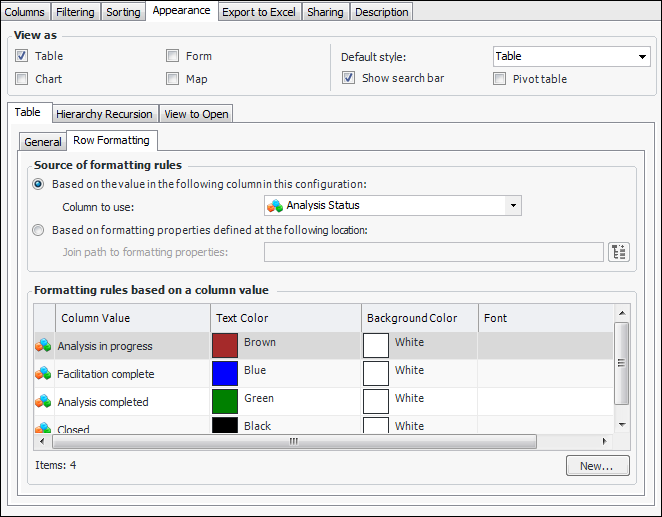Click the Green text color swatch
The image size is (662, 517).
pyautogui.click(x=225, y=401)
